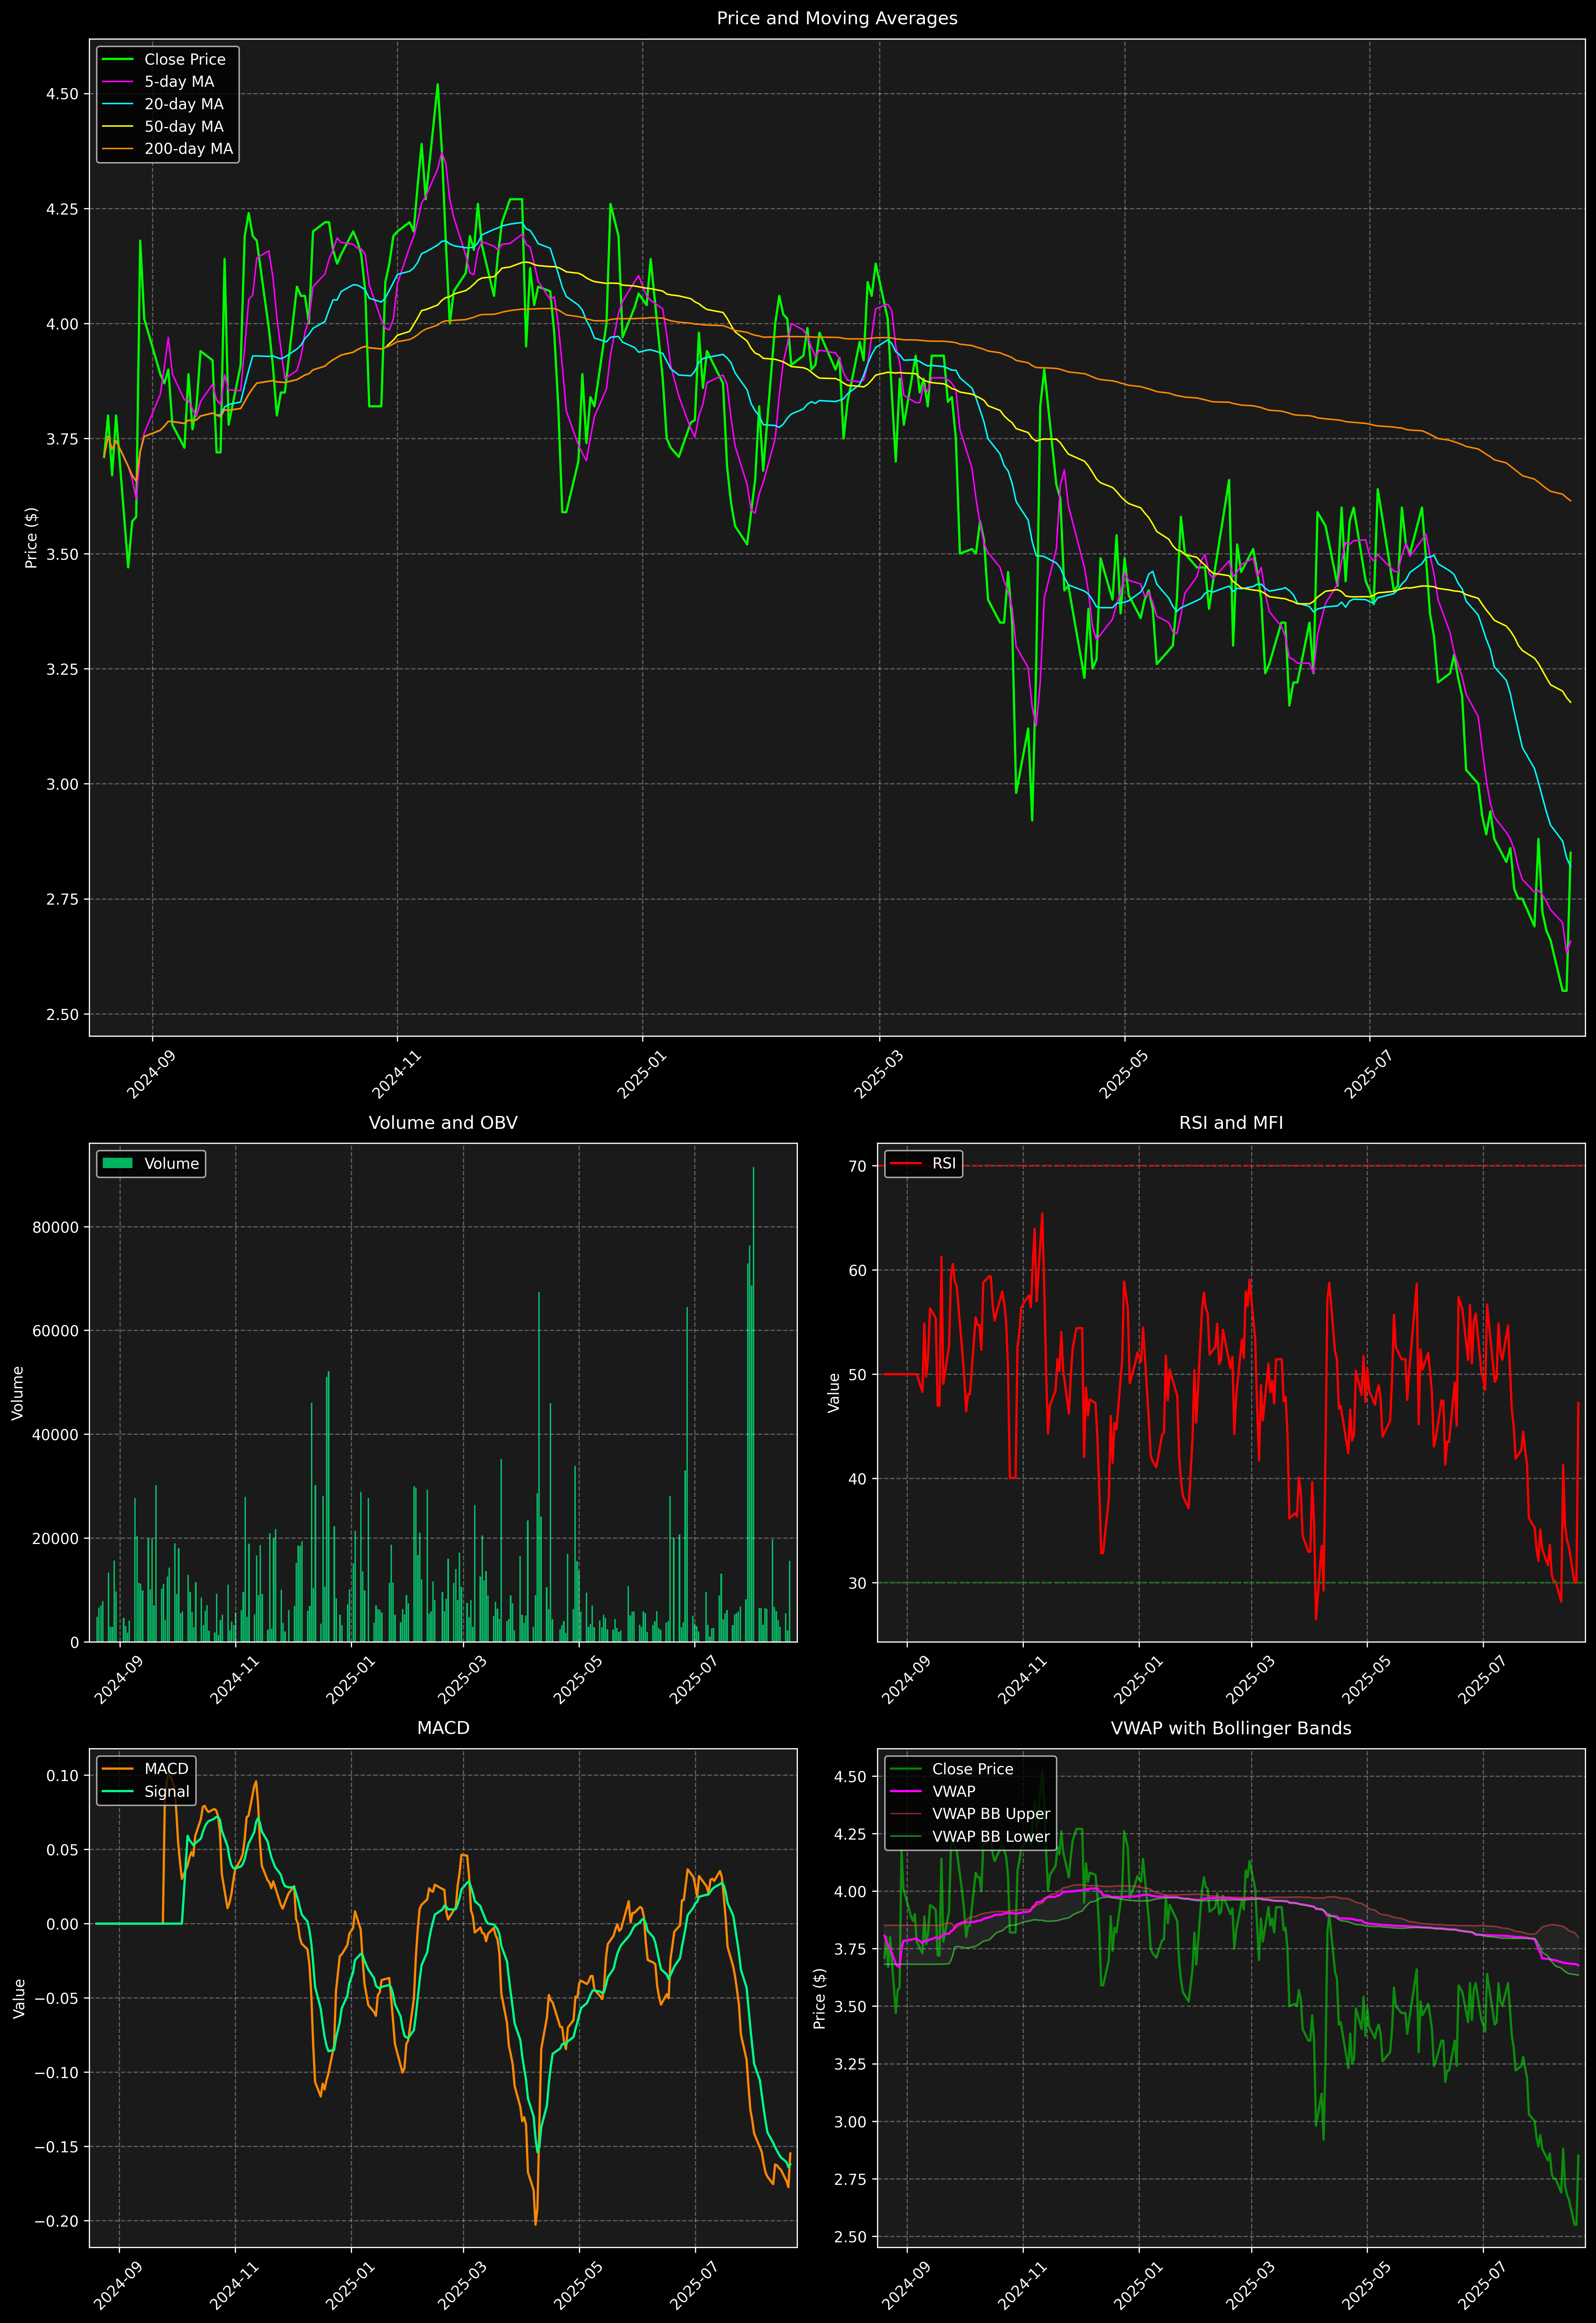Click the 4.50 price axis label on main chart
This screenshot has width=1596, height=2323.
coord(62,94)
